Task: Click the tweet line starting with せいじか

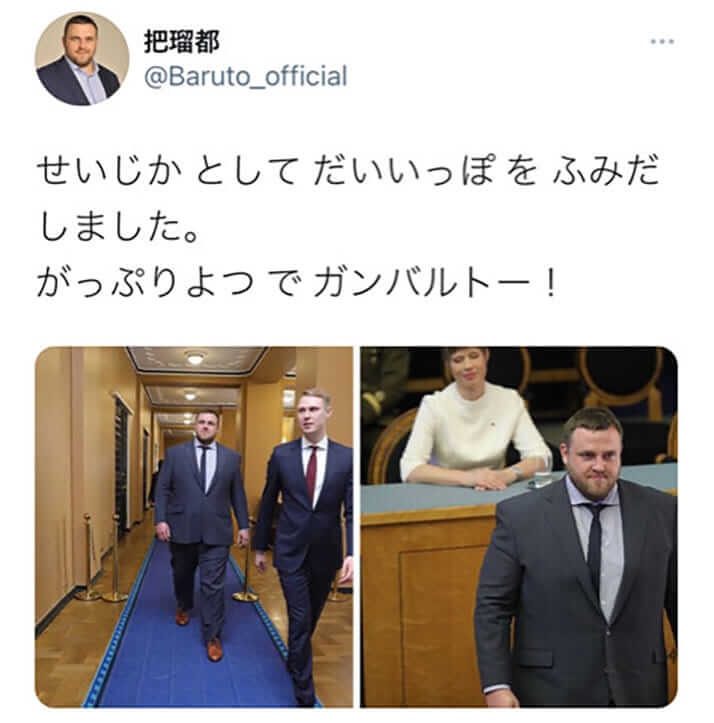Action: 348,172
